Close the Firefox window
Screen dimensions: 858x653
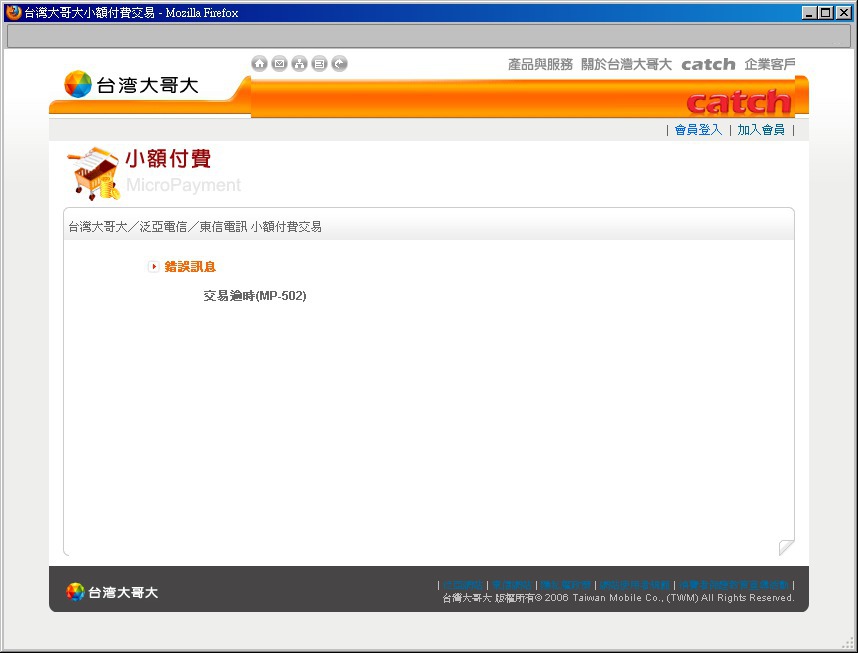click(x=844, y=13)
